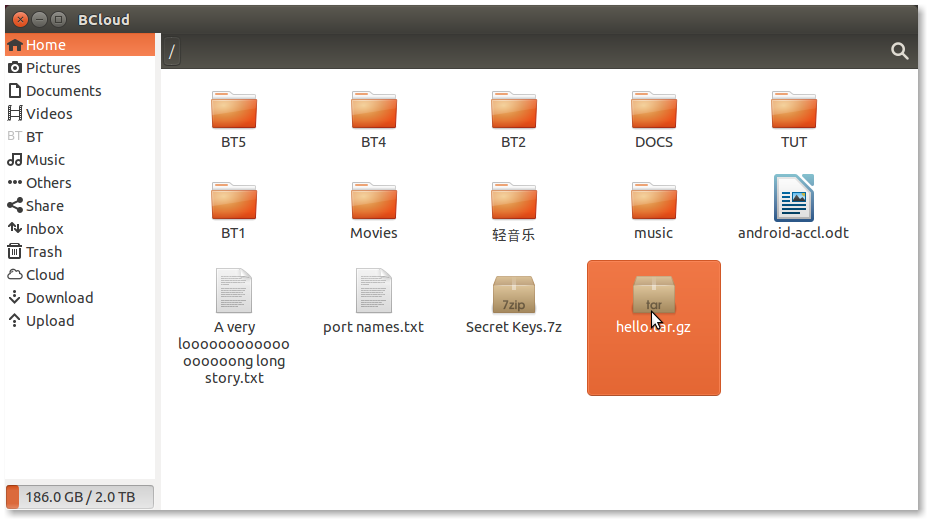This screenshot has height=519, width=927.
Task: Open the Home section in sidebar
Action: [x=80, y=45]
